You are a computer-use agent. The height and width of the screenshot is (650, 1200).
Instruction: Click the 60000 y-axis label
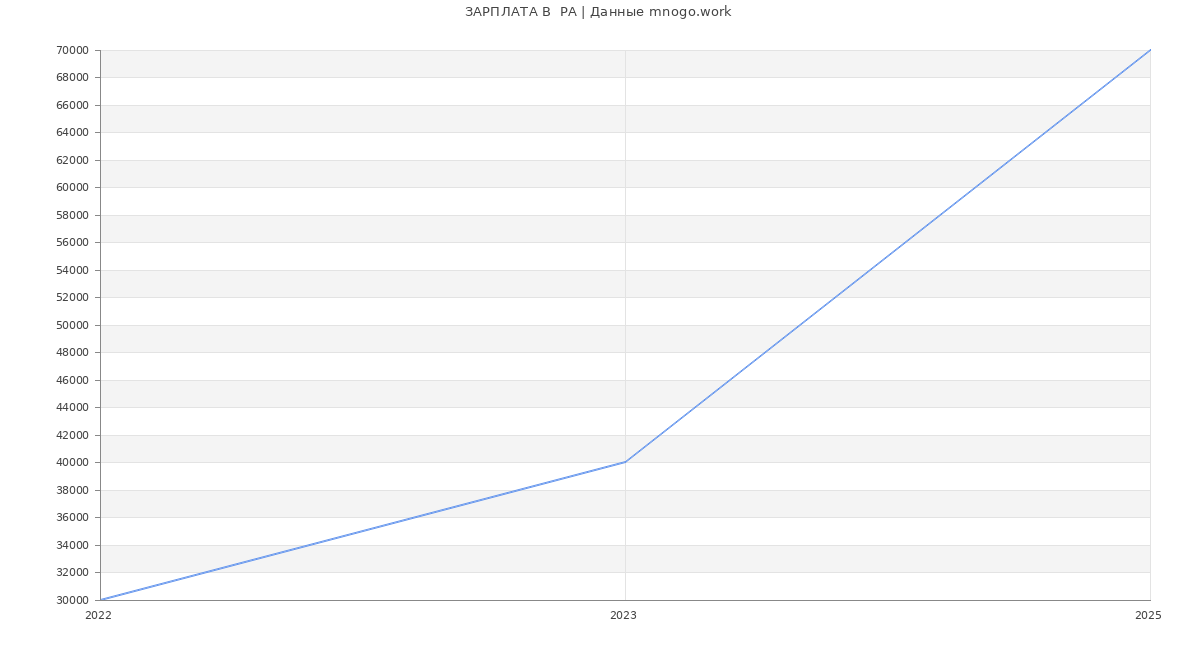72,187
